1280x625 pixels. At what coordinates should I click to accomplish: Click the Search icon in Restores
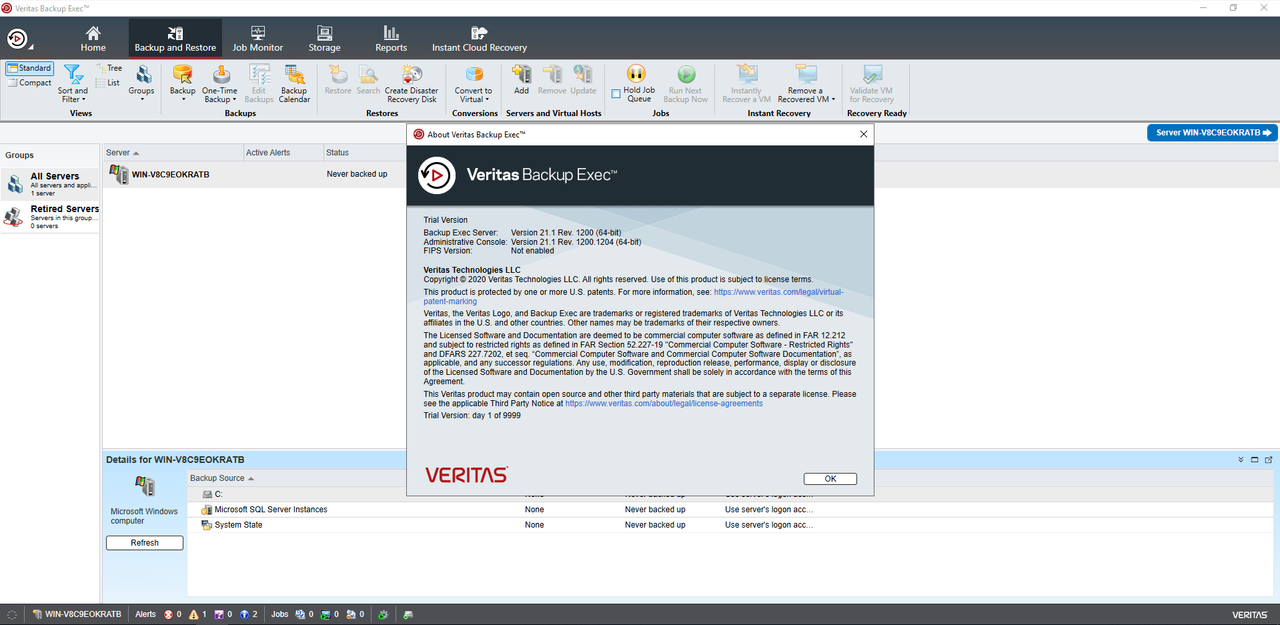pos(368,79)
